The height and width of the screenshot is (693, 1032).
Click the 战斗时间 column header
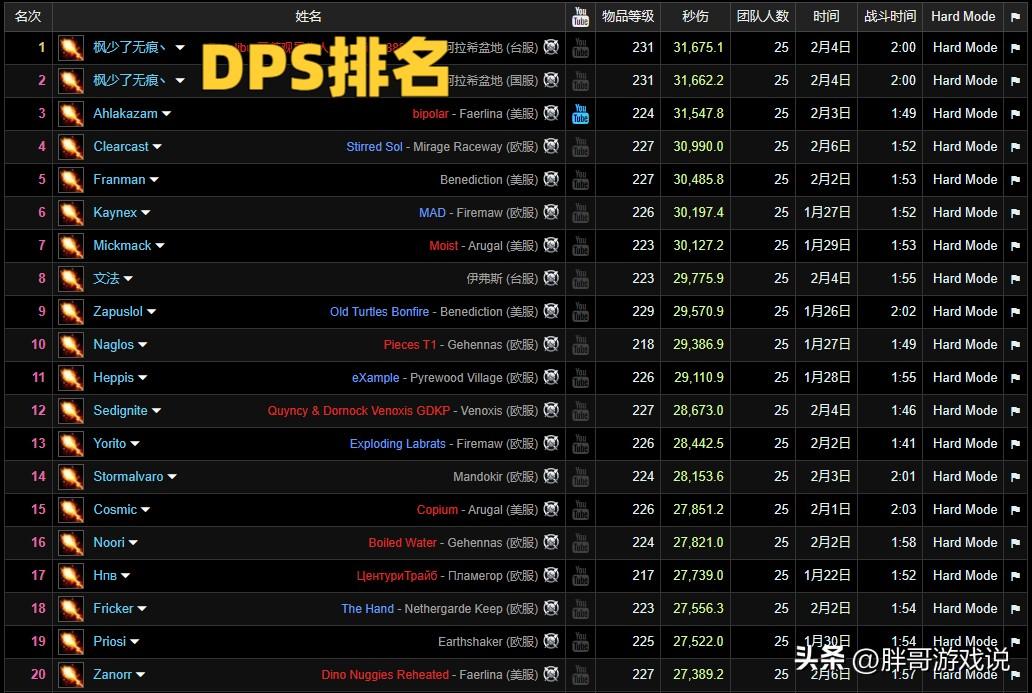[889, 17]
